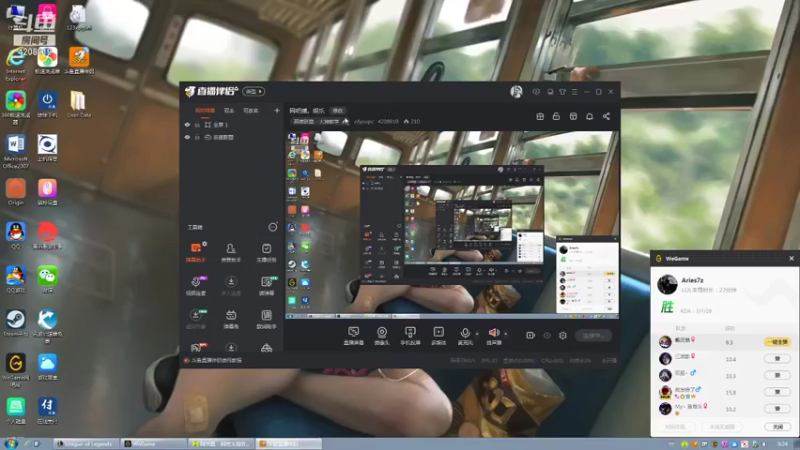Toggle the microphone in bottom bar
The image size is (800, 450).
465,336
